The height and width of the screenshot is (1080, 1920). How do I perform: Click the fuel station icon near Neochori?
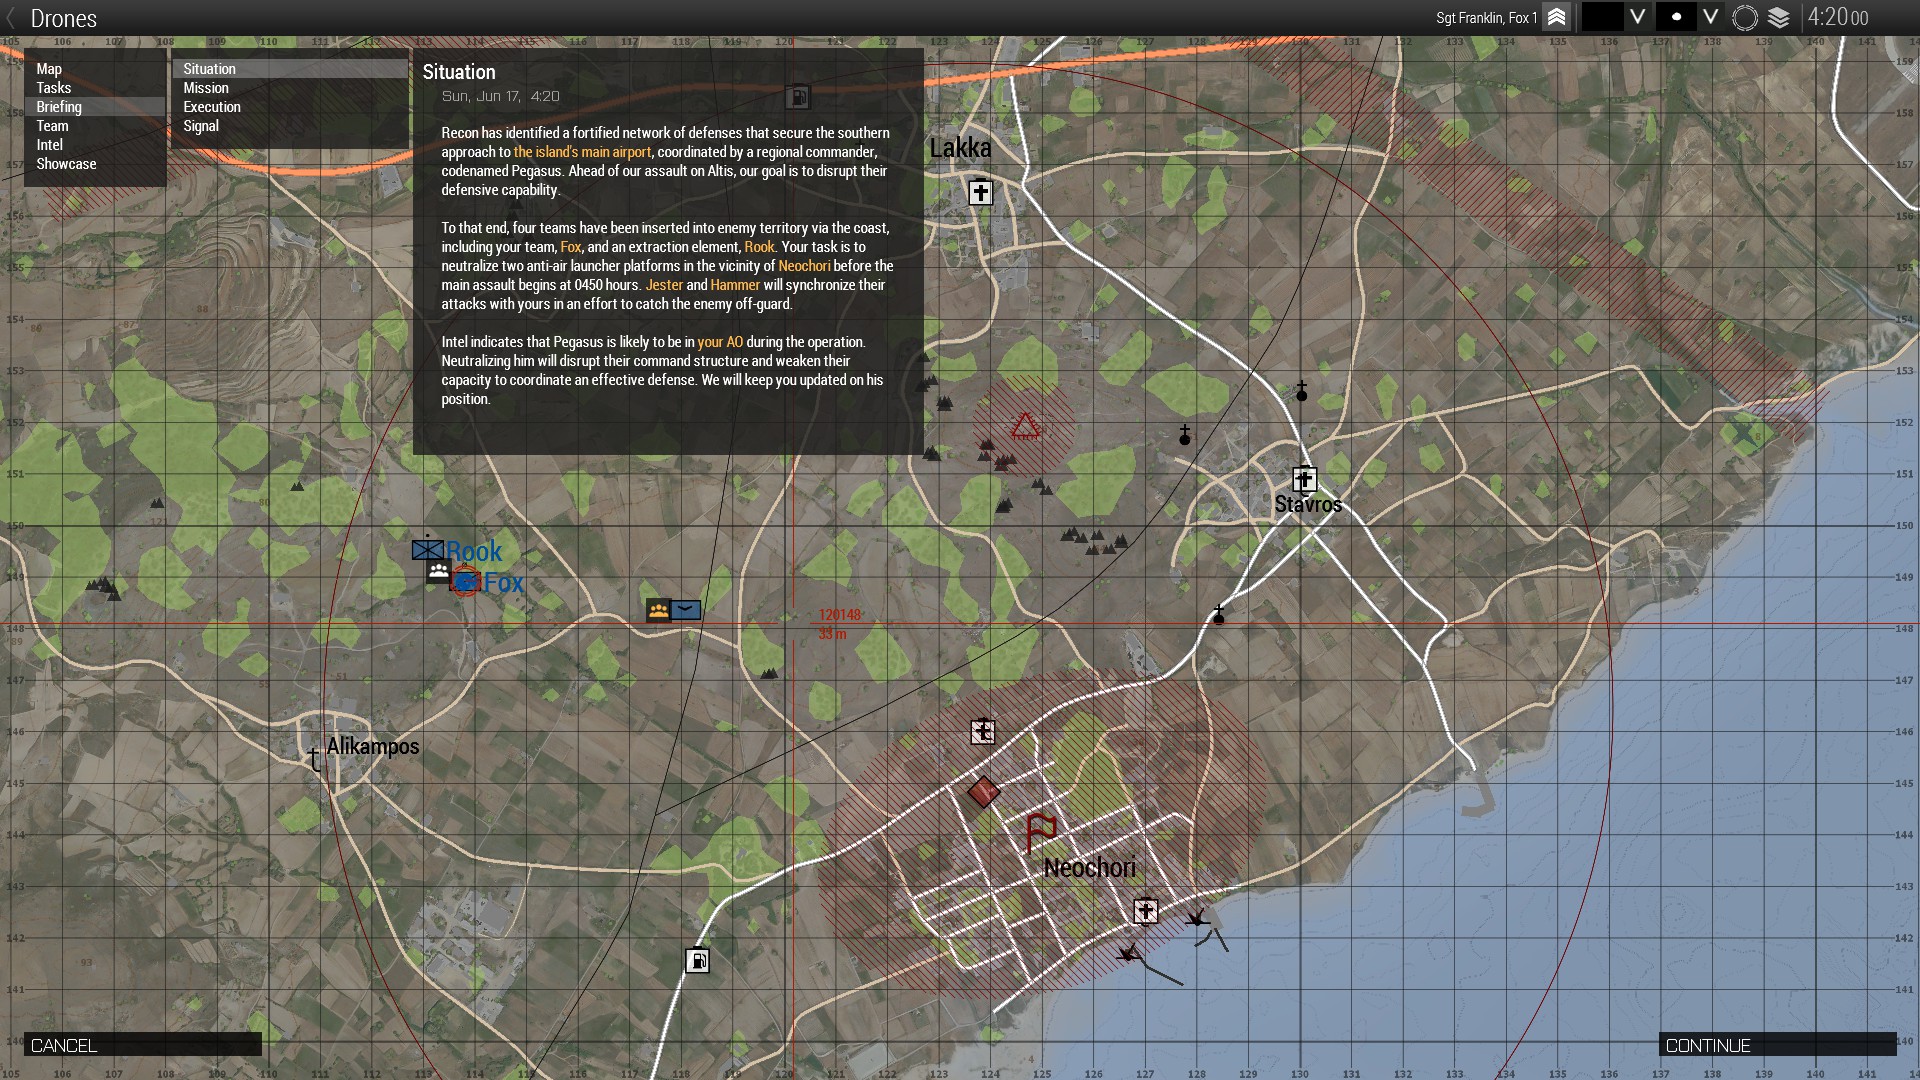click(x=697, y=960)
